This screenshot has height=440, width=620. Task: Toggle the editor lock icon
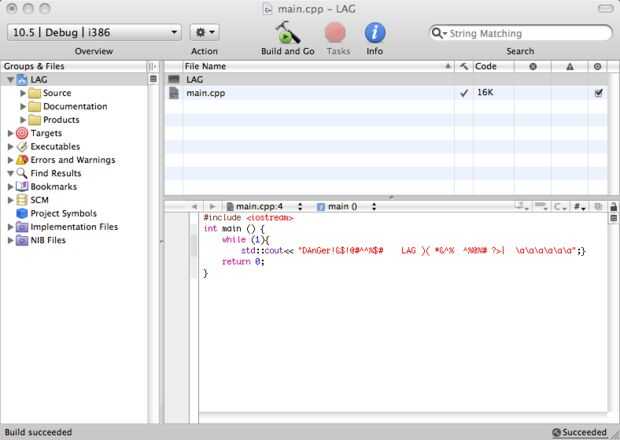click(x=613, y=206)
